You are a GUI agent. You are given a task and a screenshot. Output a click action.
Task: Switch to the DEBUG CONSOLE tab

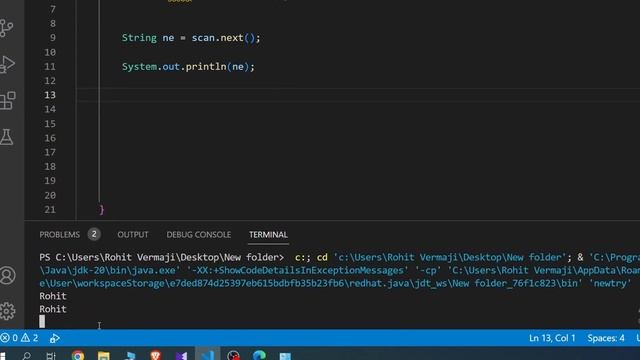coord(198,235)
